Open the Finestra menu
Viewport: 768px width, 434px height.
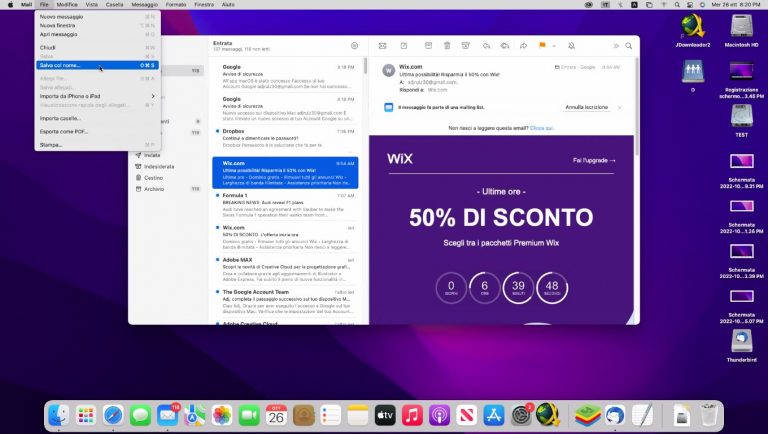click(204, 4)
